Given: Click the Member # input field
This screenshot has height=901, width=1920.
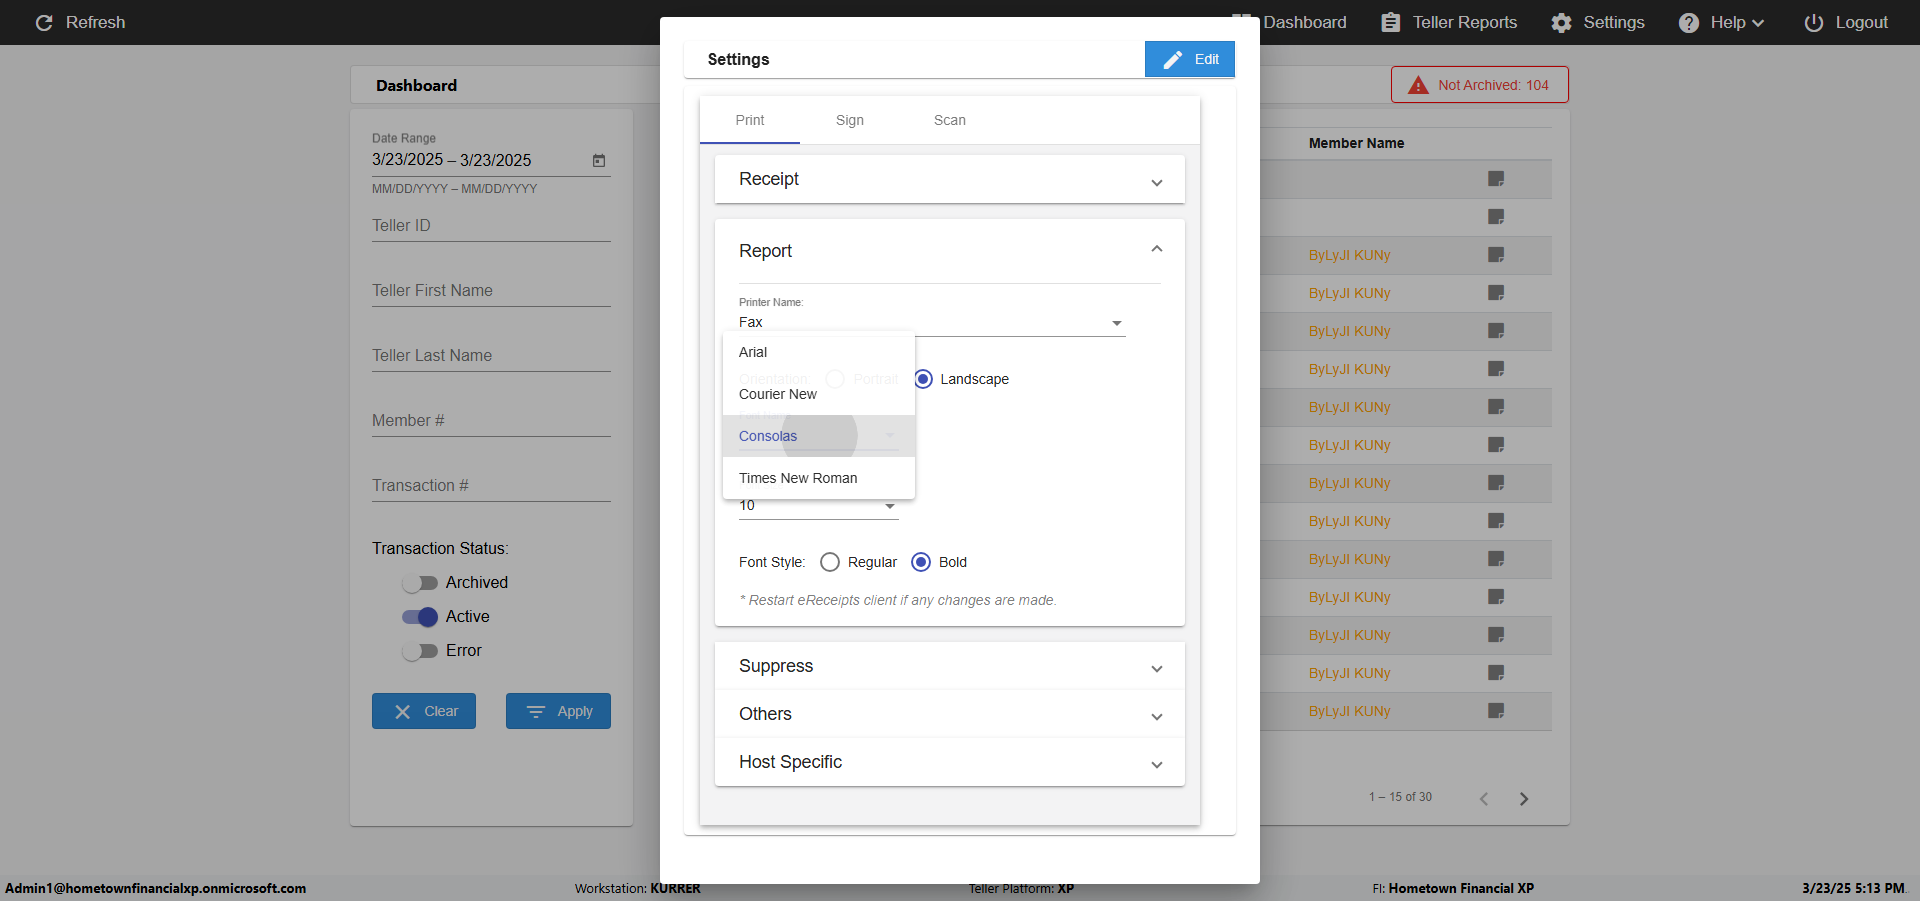Looking at the screenshot, I should click(x=491, y=421).
